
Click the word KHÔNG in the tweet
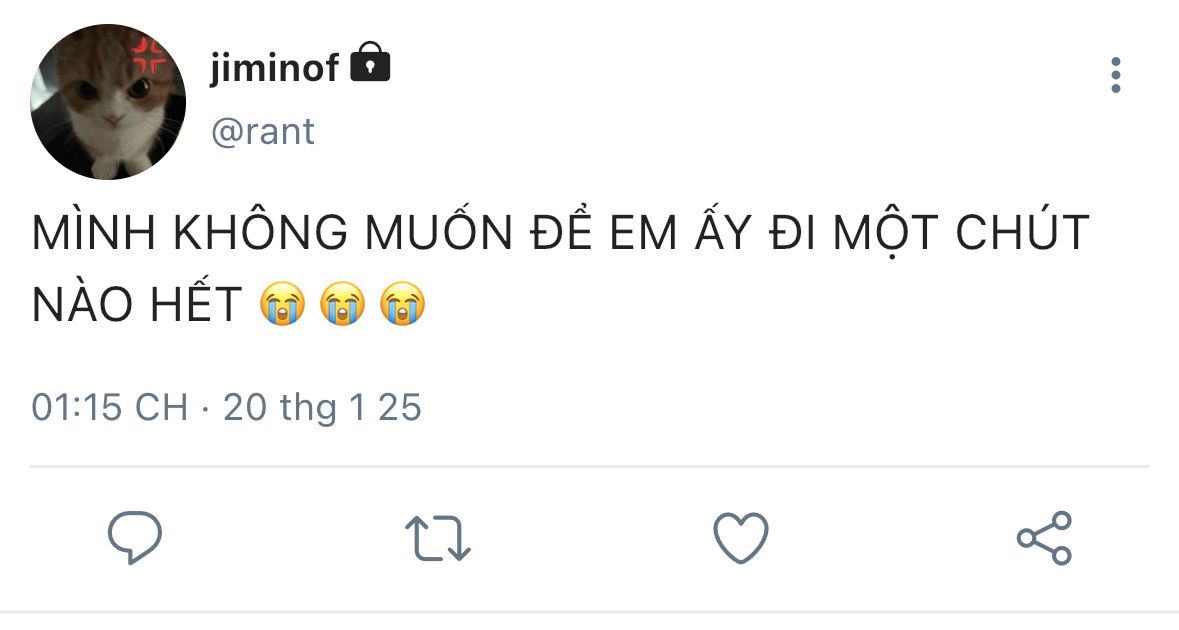coord(262,234)
